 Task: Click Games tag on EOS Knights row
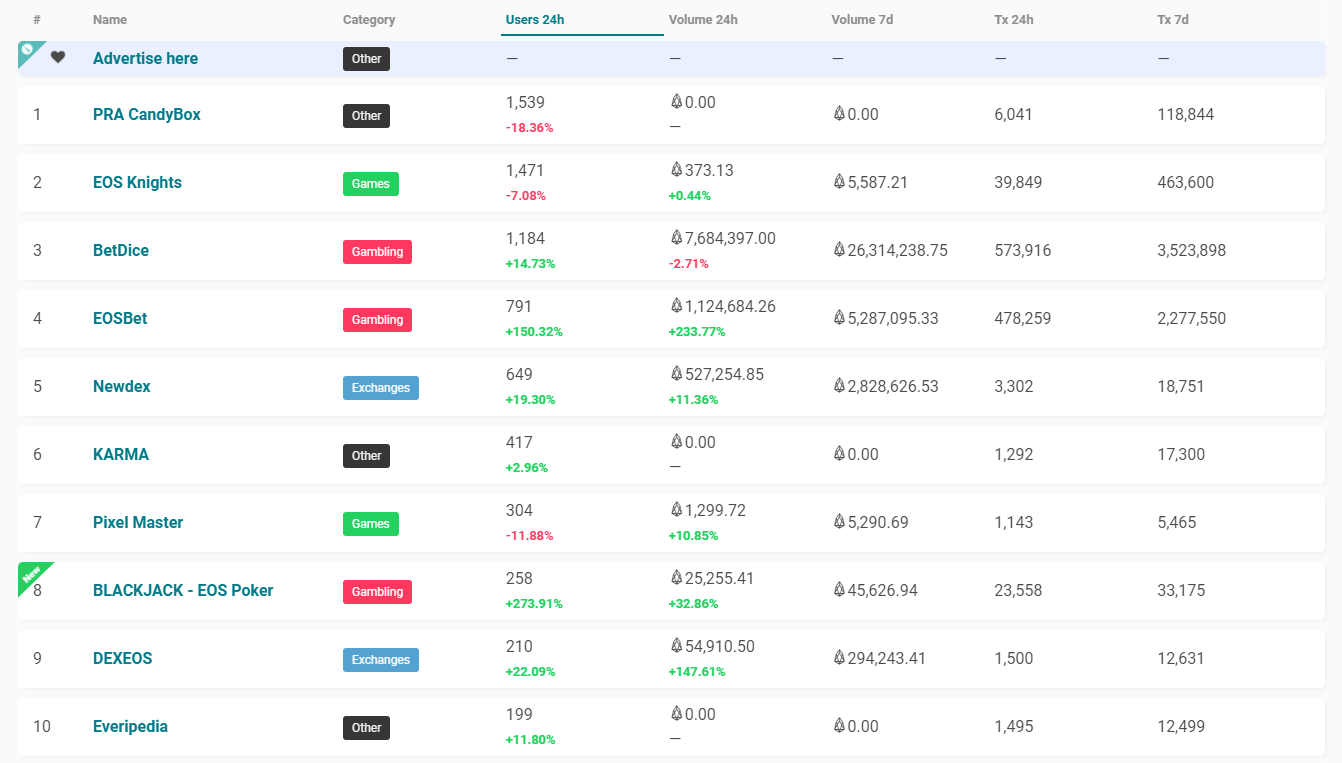pyautogui.click(x=371, y=183)
